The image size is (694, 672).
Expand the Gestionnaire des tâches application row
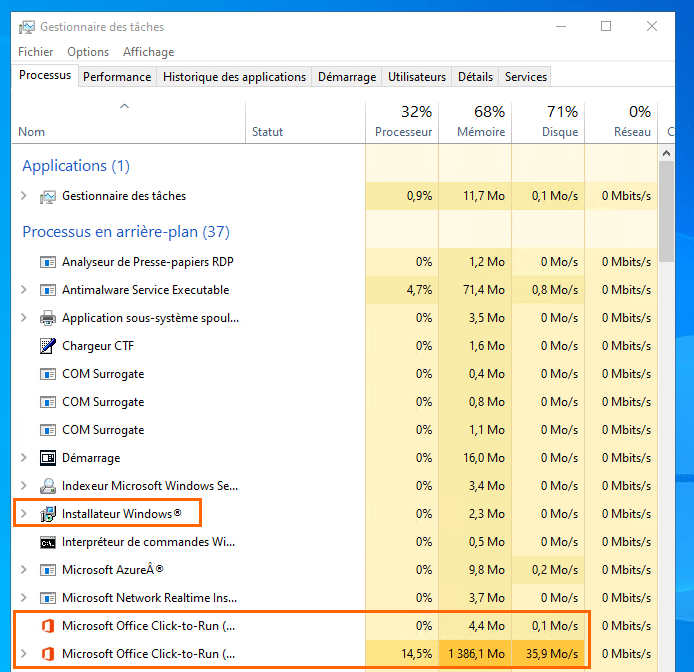pyautogui.click(x=24, y=196)
